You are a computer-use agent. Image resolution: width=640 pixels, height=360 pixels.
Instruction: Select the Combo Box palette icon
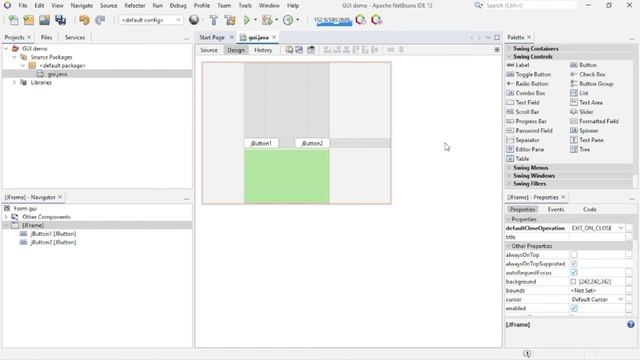(510, 93)
